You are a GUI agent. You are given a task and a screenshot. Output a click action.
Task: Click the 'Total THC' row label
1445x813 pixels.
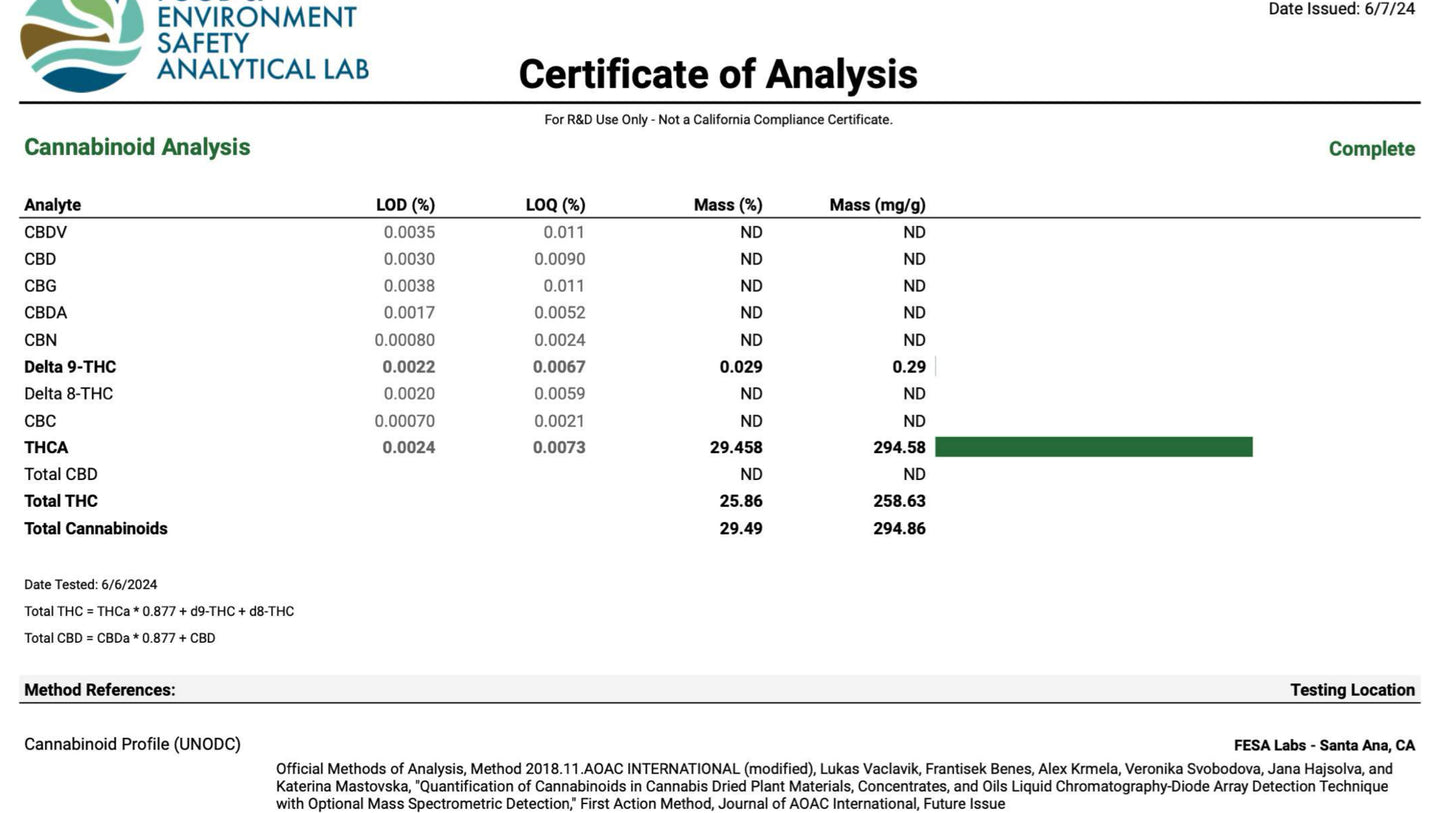pyautogui.click(x=60, y=501)
